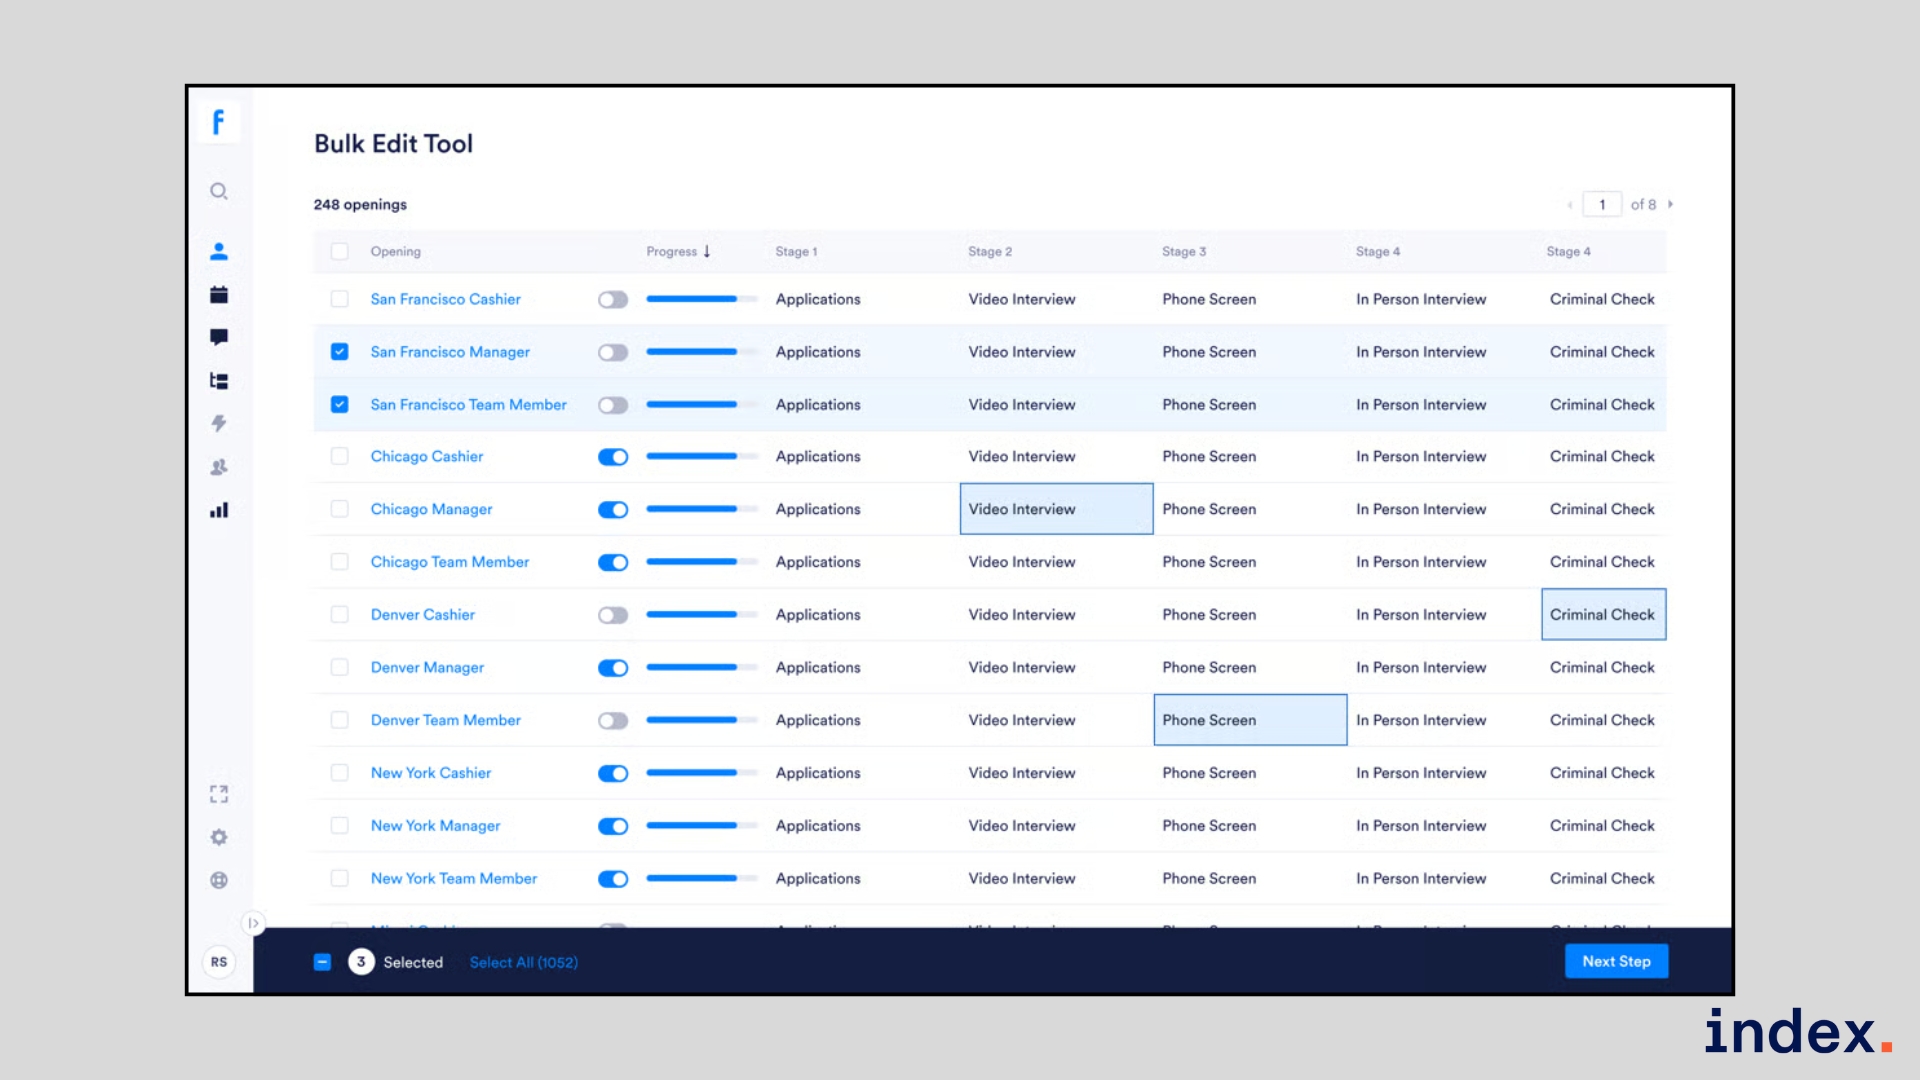
Task: Click the Next Step button
Action: (x=1615, y=961)
